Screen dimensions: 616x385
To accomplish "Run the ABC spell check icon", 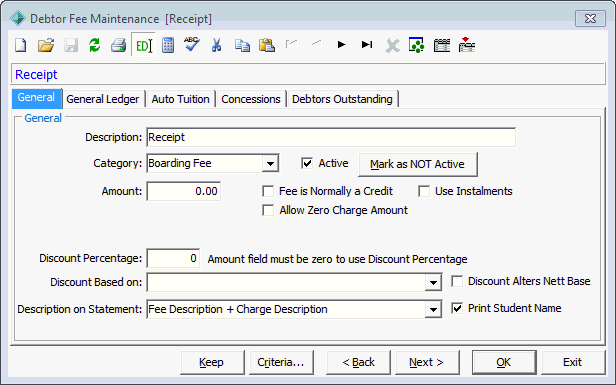I will tap(192, 44).
